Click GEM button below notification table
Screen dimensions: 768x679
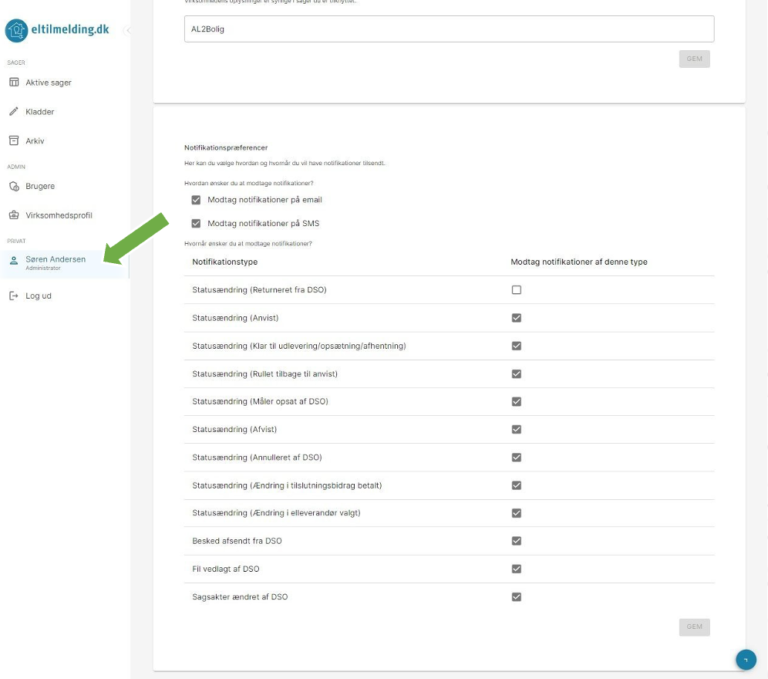pos(694,627)
